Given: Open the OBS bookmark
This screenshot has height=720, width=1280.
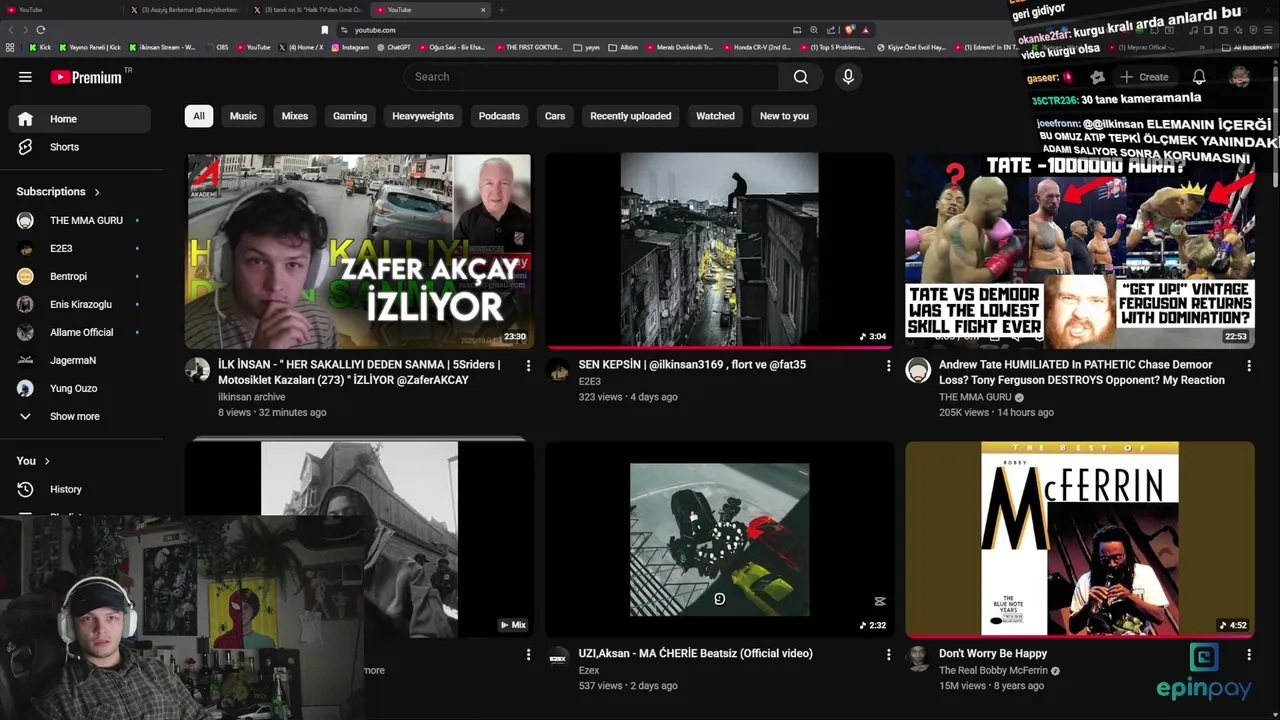Looking at the screenshot, I should point(217,47).
